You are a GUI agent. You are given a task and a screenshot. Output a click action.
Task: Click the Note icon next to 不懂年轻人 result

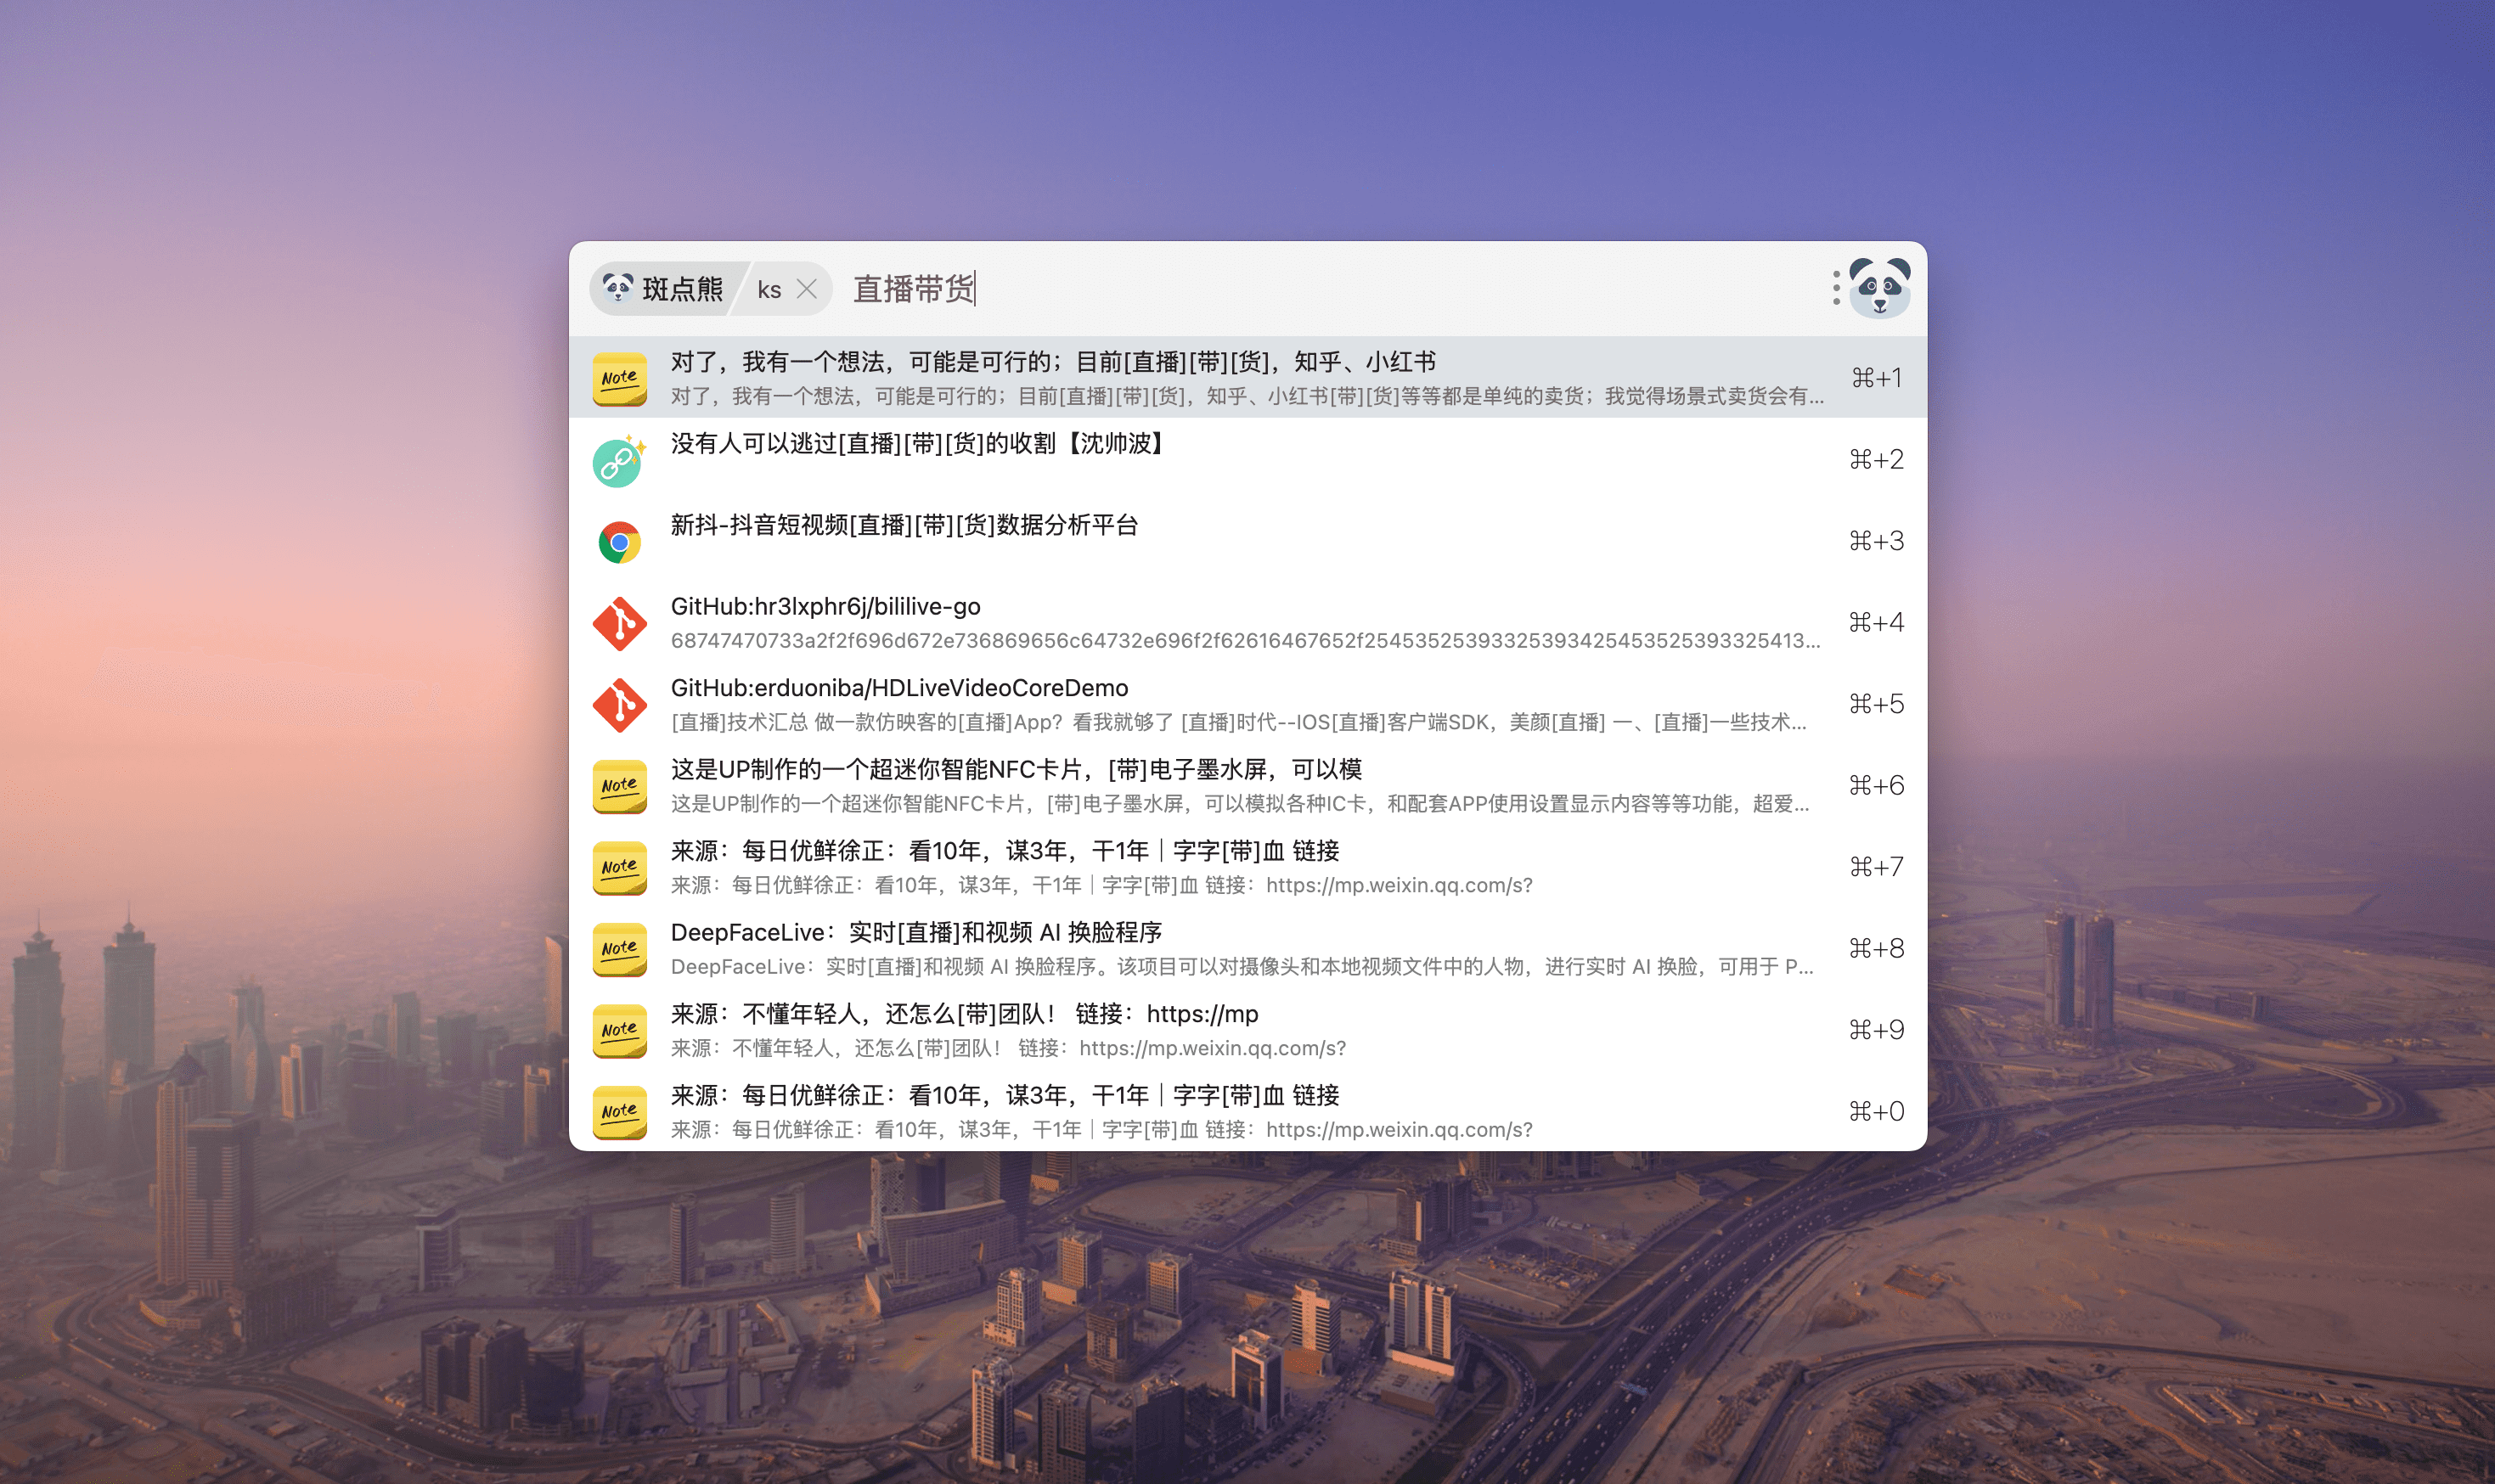click(x=620, y=1029)
